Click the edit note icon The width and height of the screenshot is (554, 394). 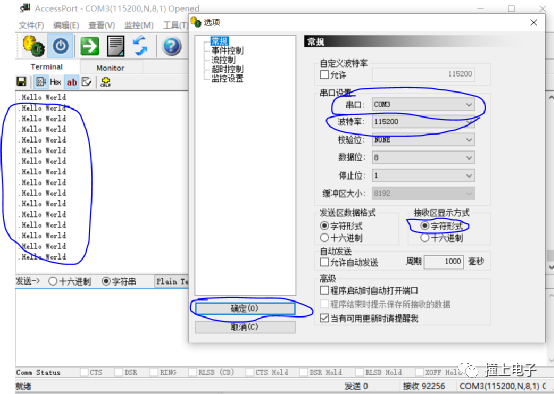(x=86, y=82)
